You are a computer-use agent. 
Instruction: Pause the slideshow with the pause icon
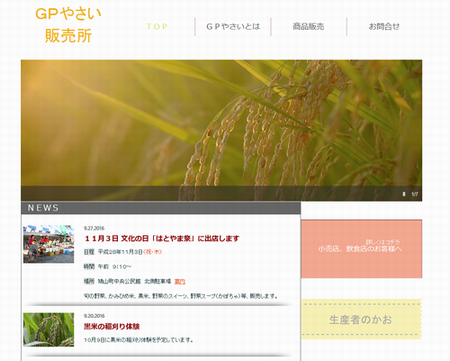(404, 194)
